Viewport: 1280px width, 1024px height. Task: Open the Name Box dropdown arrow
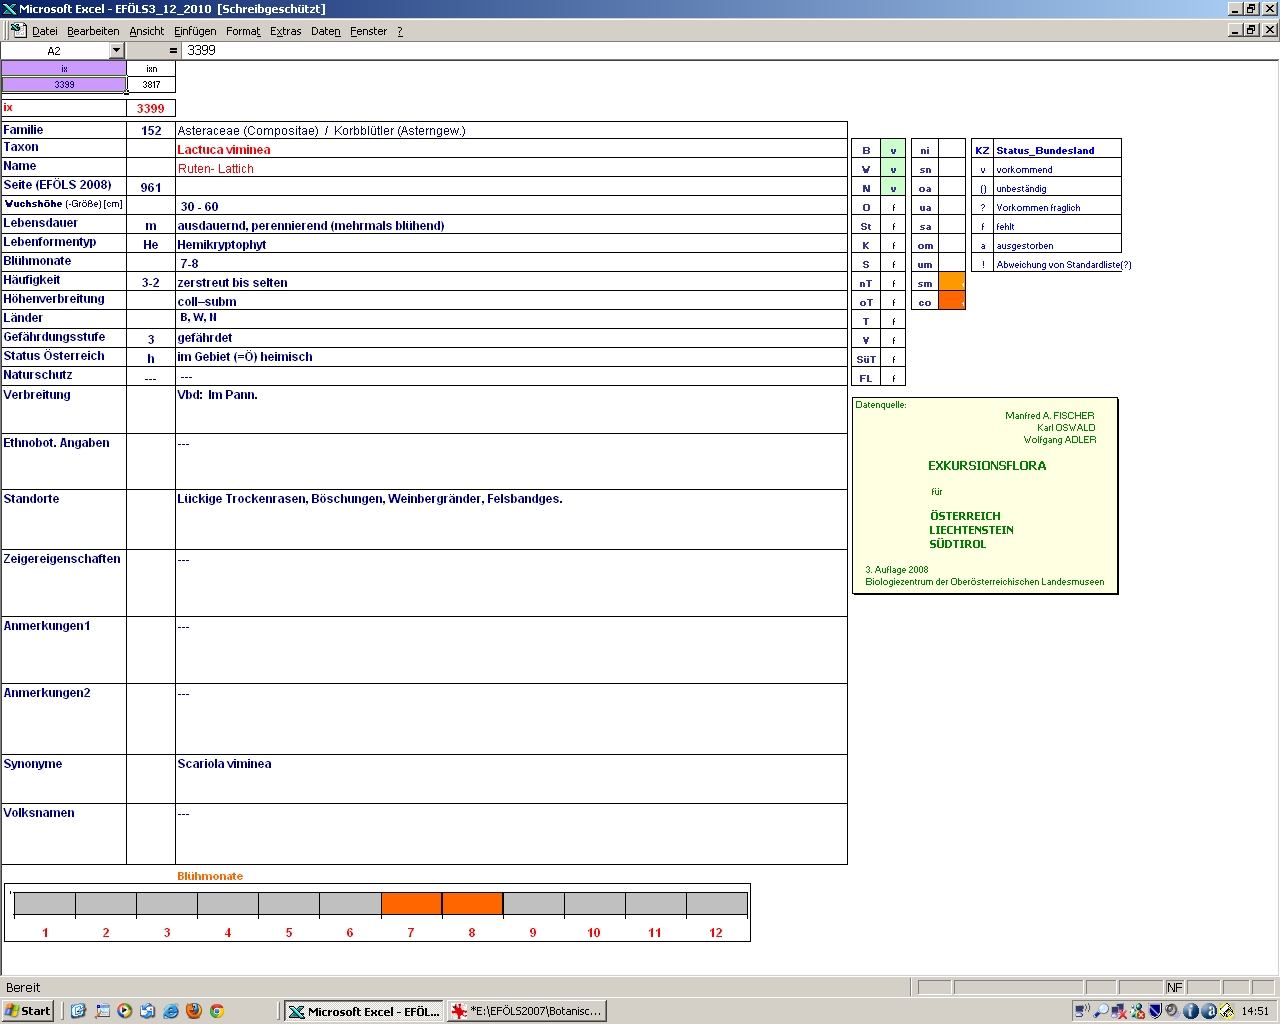tap(116, 50)
